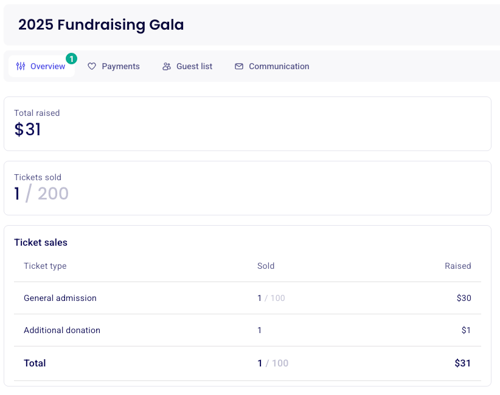Go to the Communication tab
Image resolution: width=500 pixels, height=395 pixels.
272,66
